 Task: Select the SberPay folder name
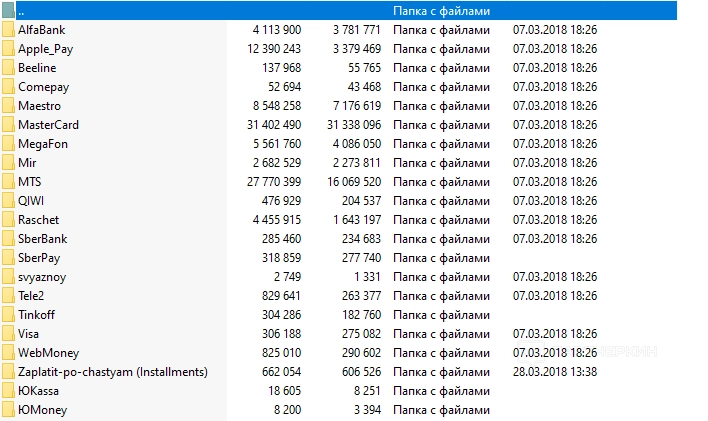[39, 258]
